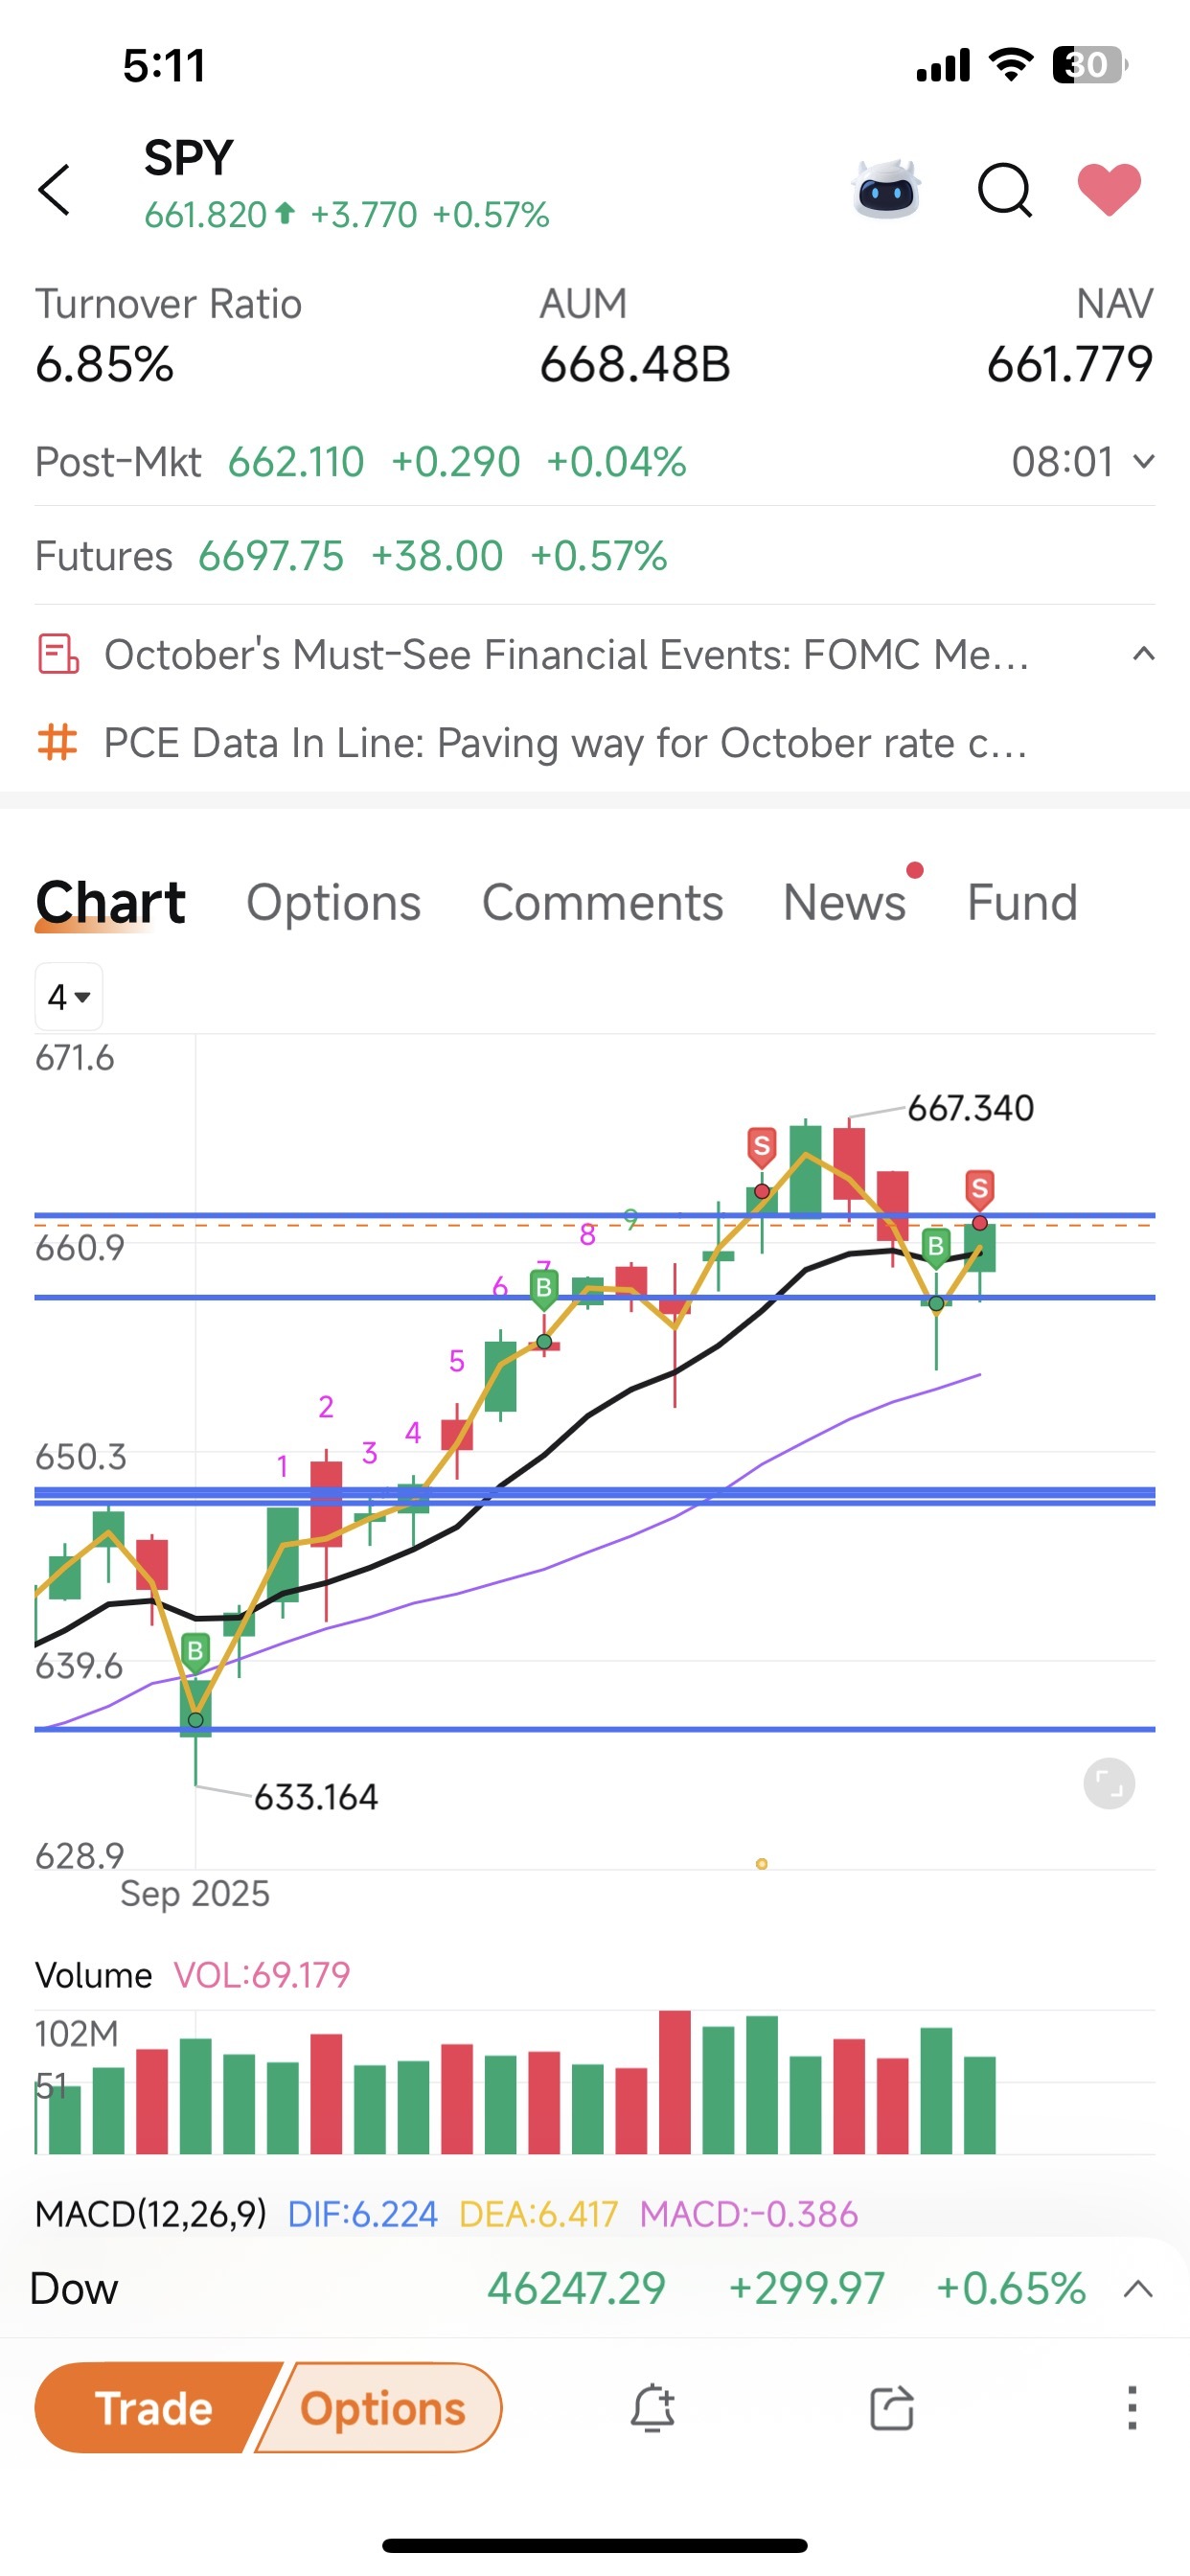The image size is (1190, 2576).
Task: Switch to the Options tab
Action: coord(333,902)
